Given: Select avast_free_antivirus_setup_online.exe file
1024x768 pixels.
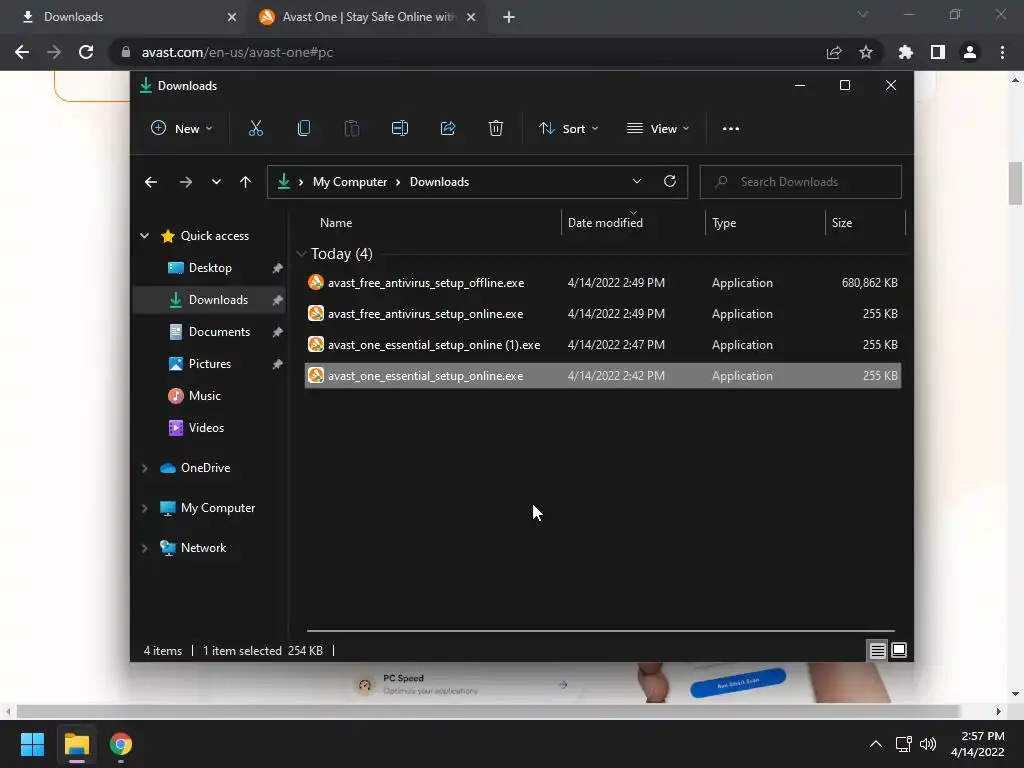Looking at the screenshot, I should pos(603,314).
